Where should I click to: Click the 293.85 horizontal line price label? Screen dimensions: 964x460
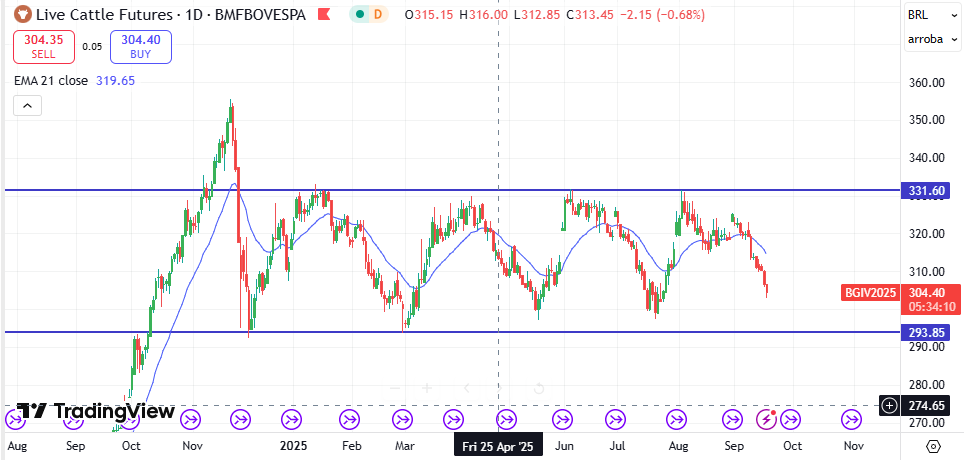click(x=925, y=333)
